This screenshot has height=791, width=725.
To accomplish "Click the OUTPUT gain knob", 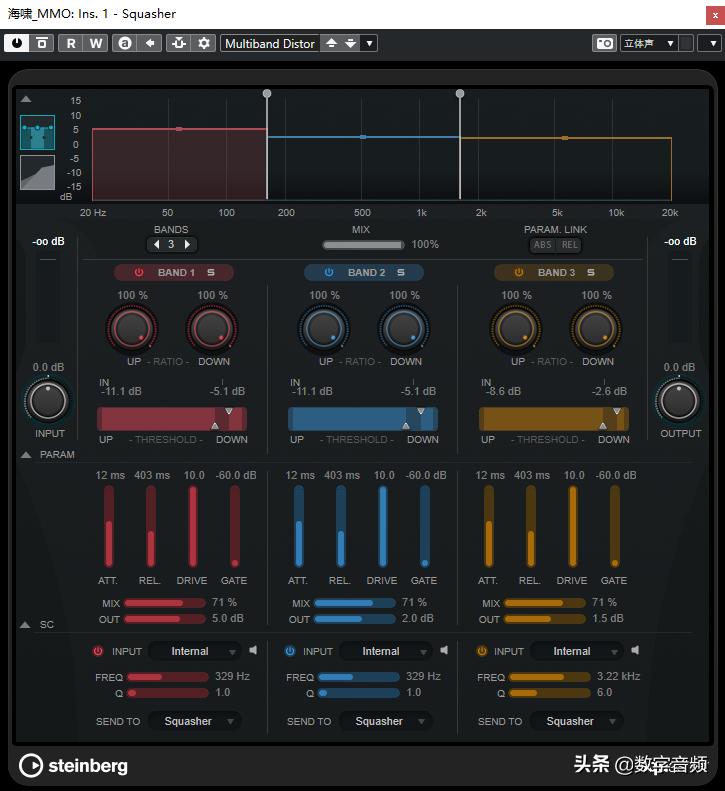I will point(679,401).
